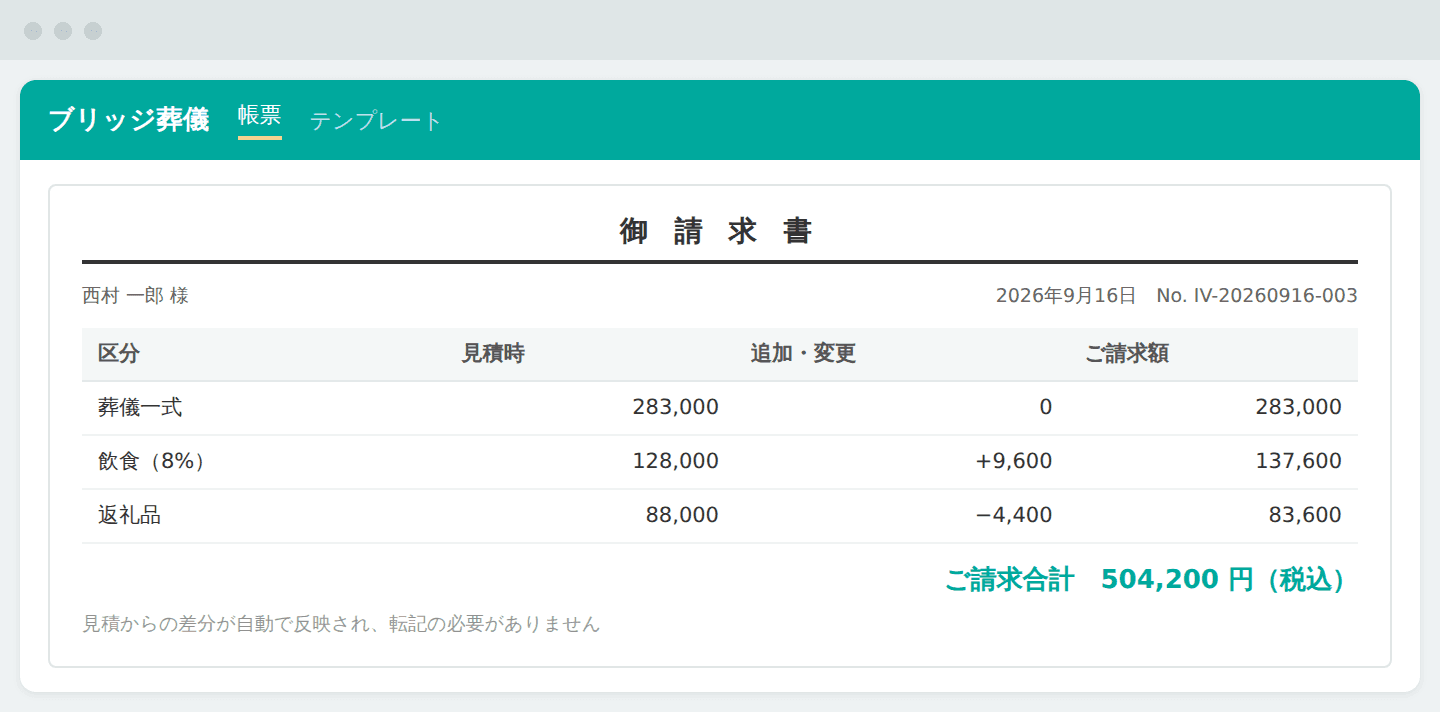Click the 追加・変更 column header
1440x712 pixels.
(x=803, y=354)
